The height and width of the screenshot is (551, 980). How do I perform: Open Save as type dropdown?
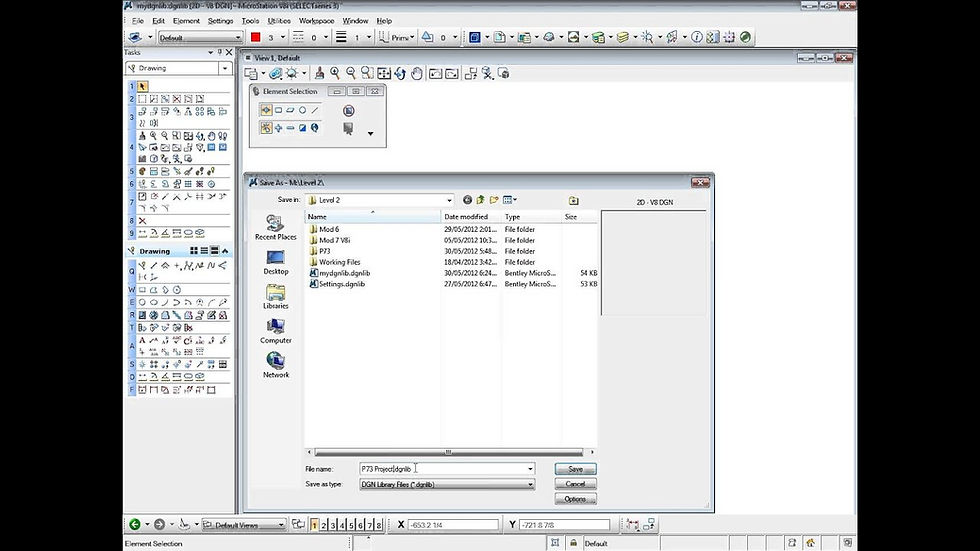tap(530, 484)
